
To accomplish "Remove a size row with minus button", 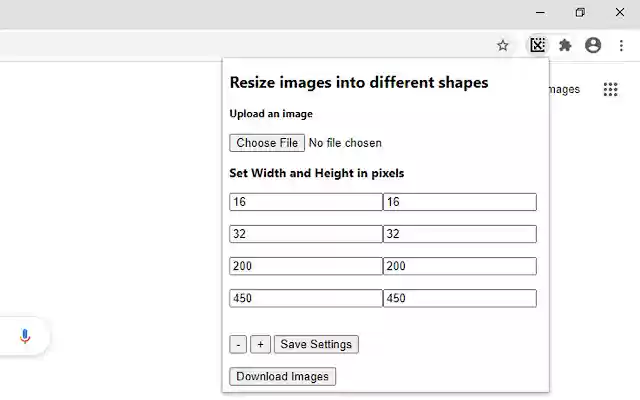I will (238, 344).
